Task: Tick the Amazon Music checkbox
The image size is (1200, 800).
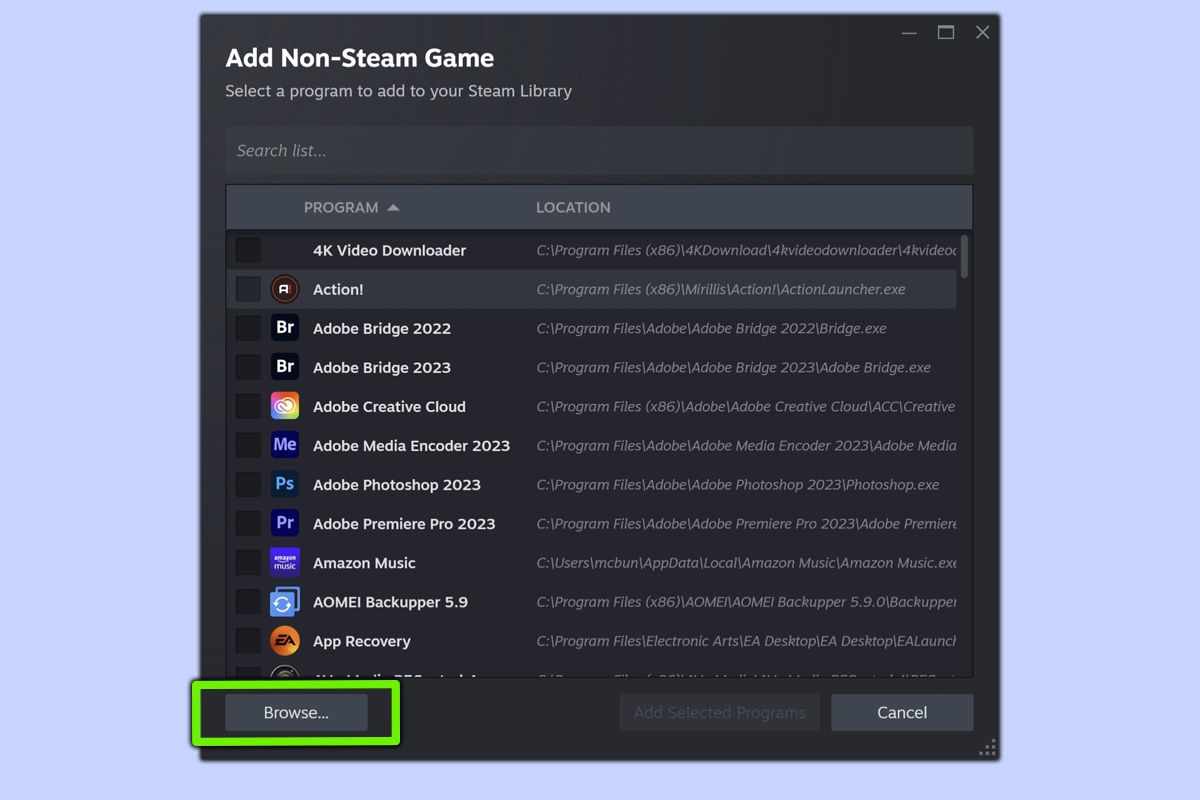Action: tap(247, 562)
